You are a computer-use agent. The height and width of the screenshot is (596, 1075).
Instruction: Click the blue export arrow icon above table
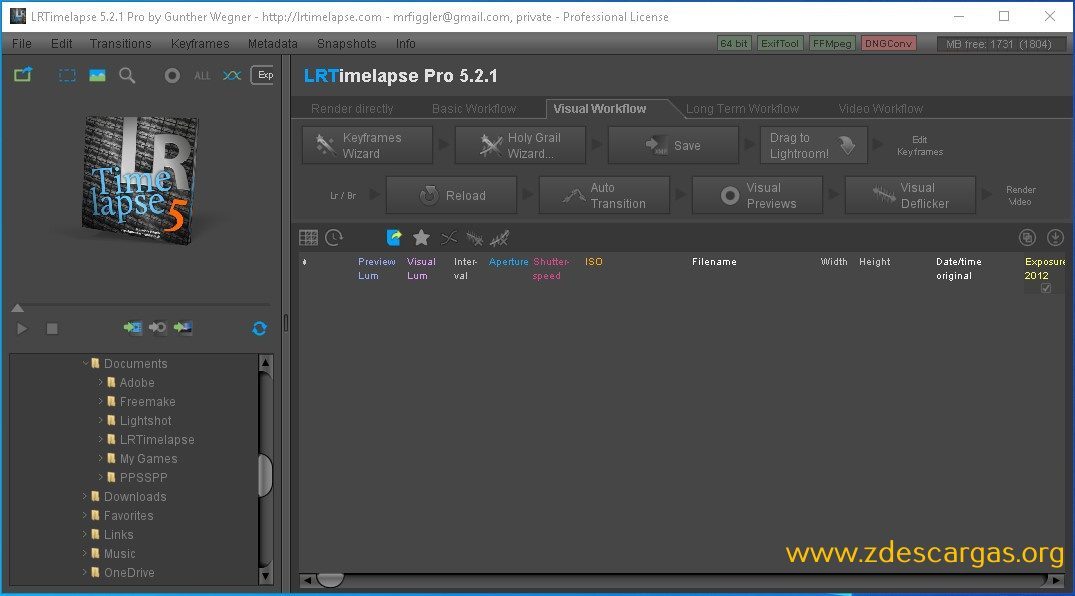coord(394,237)
